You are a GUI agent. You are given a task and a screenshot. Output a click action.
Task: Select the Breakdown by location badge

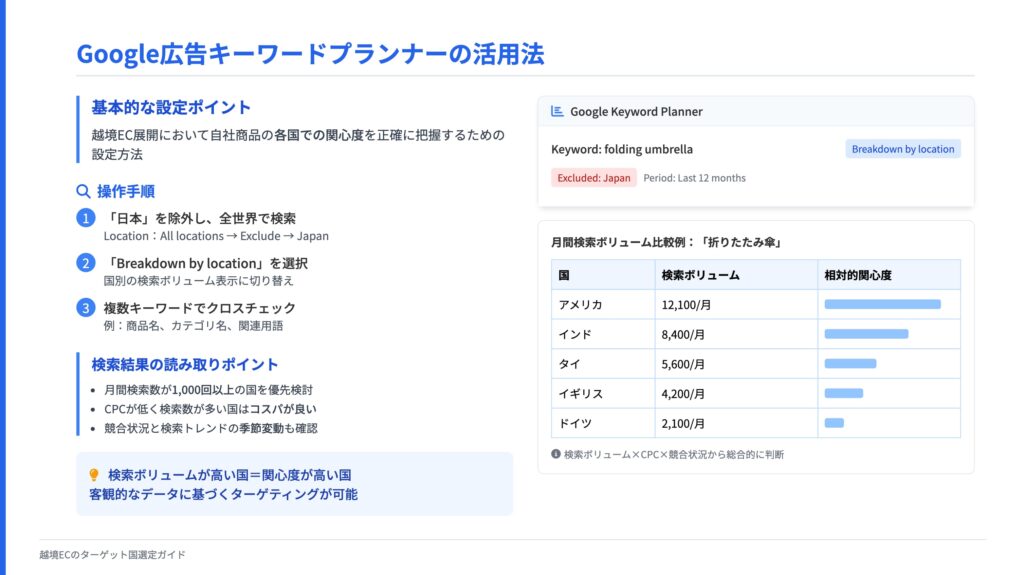coord(903,149)
